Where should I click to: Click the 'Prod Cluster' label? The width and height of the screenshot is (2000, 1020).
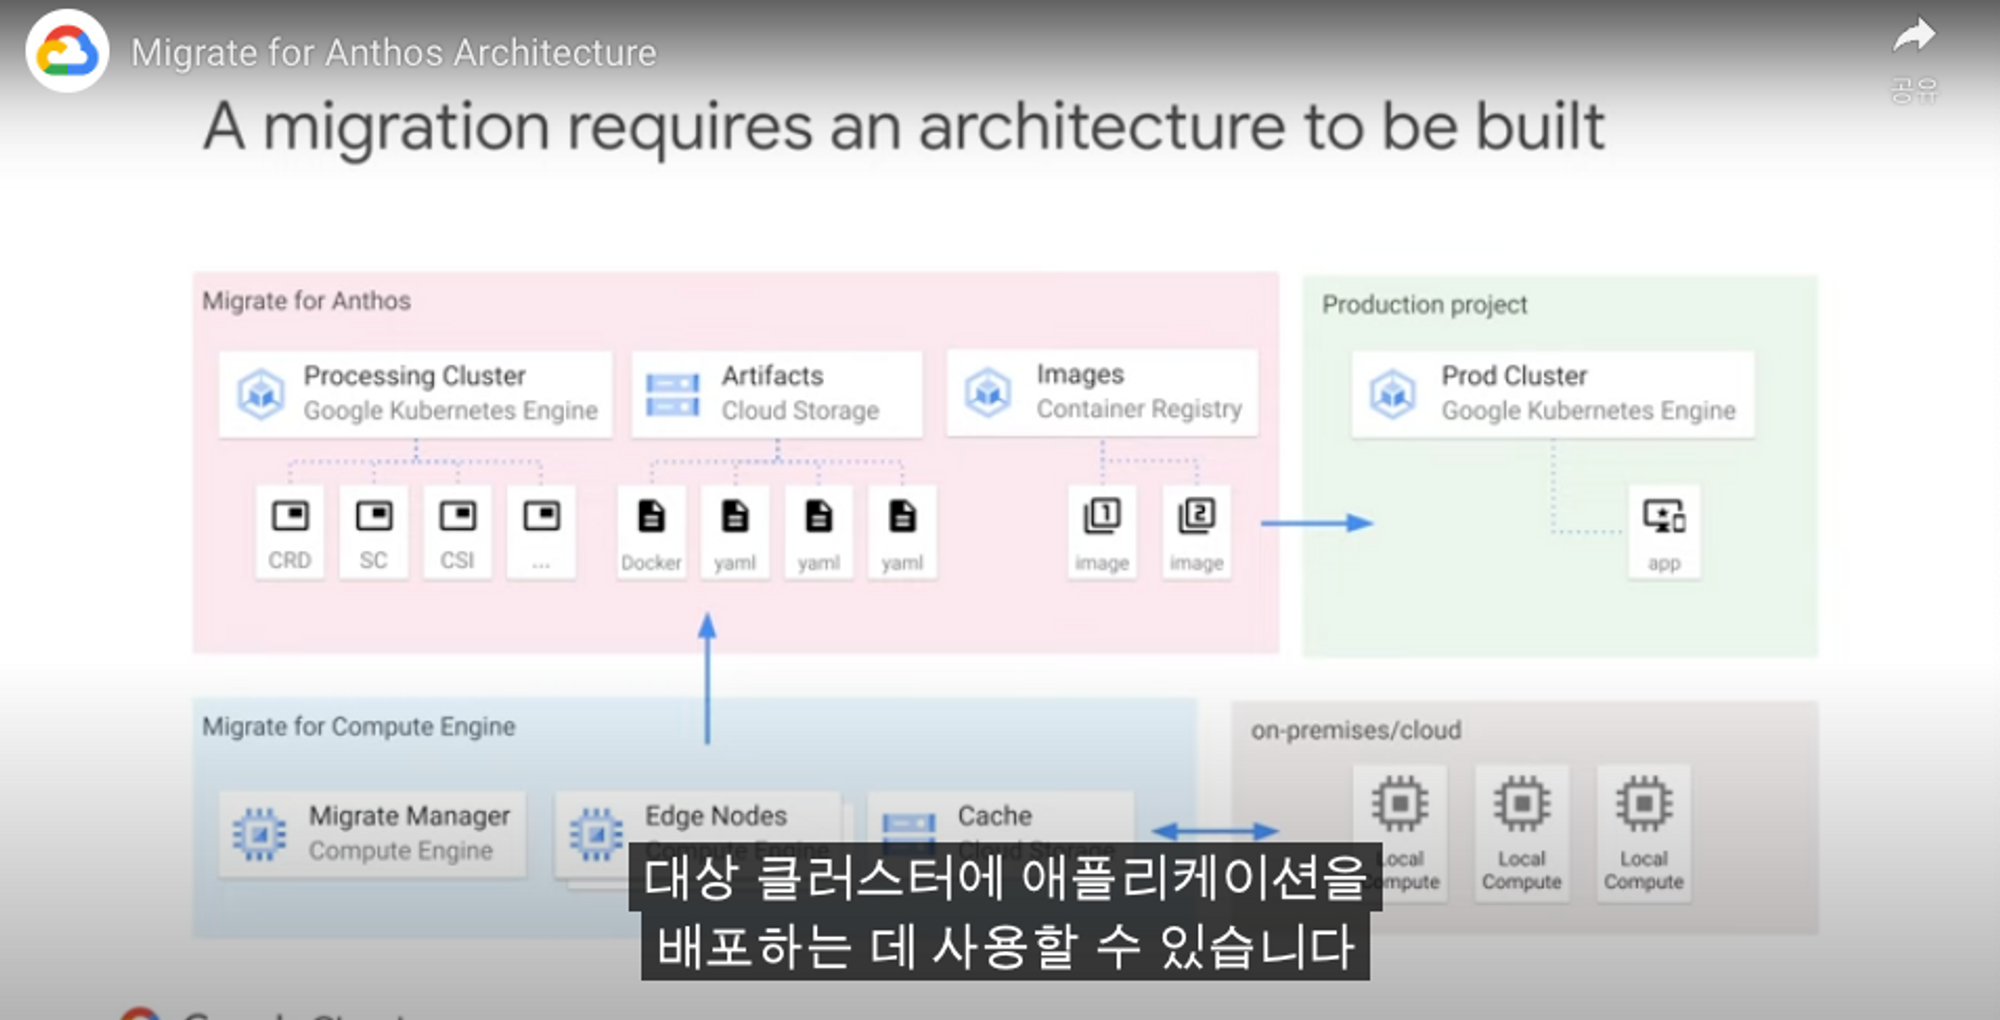point(1514,376)
